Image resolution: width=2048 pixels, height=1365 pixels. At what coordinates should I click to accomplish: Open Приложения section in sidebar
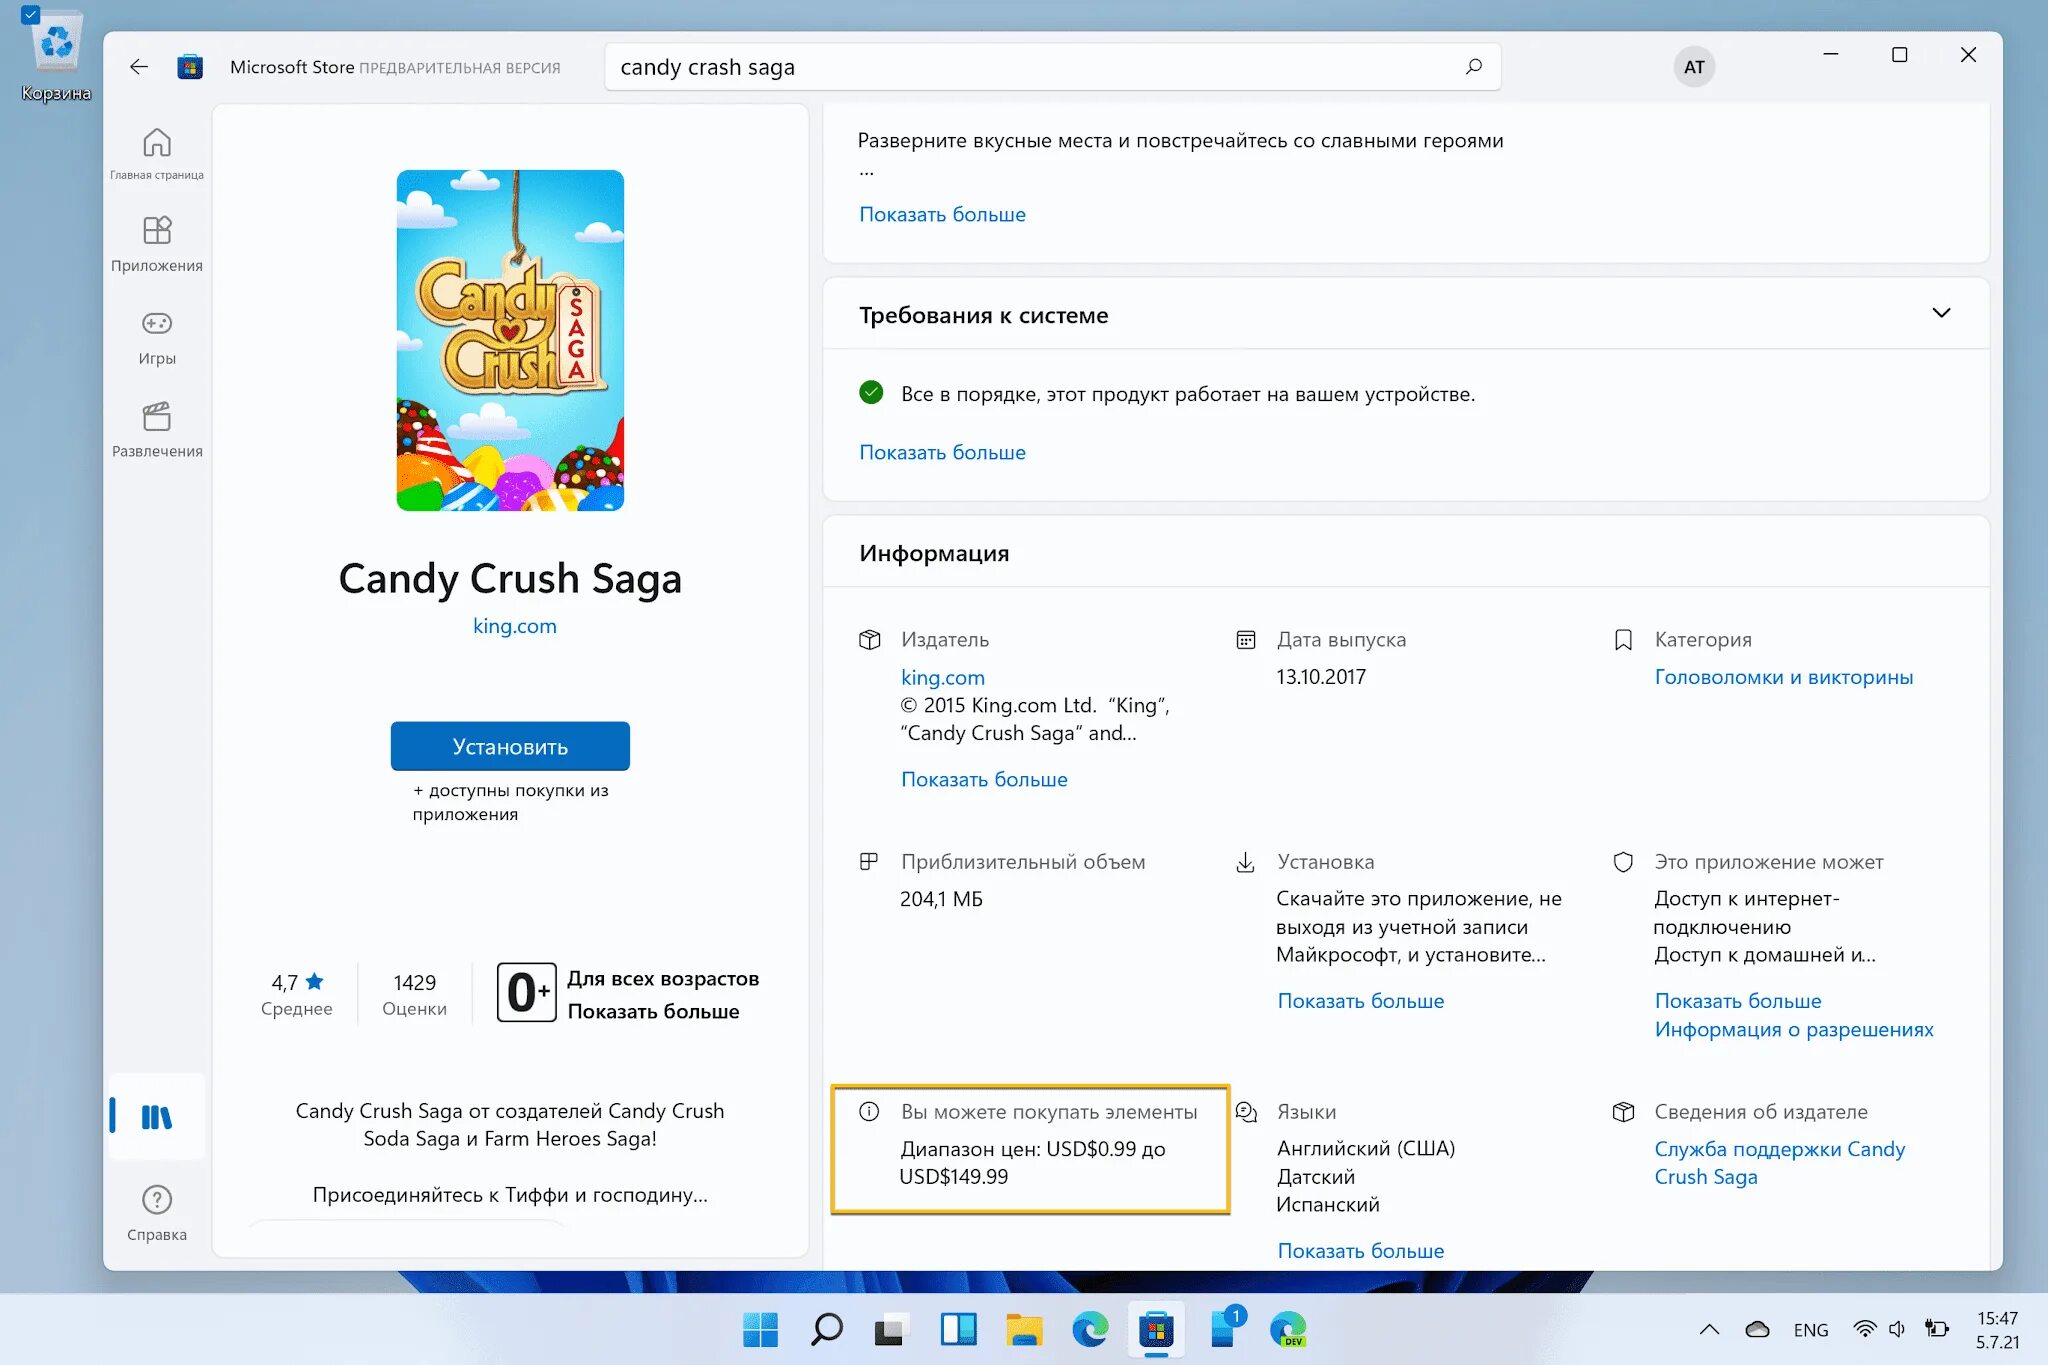tap(157, 243)
